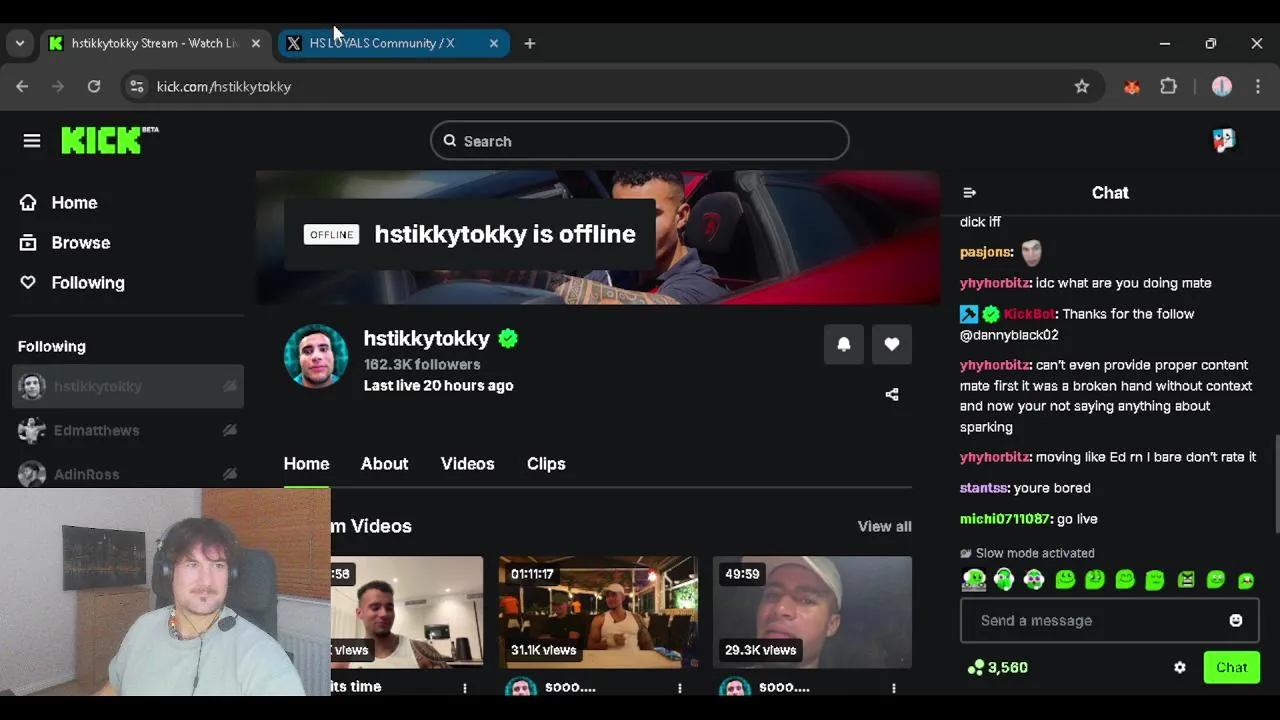
Task: Open the channel's About tab
Action: pyautogui.click(x=384, y=464)
